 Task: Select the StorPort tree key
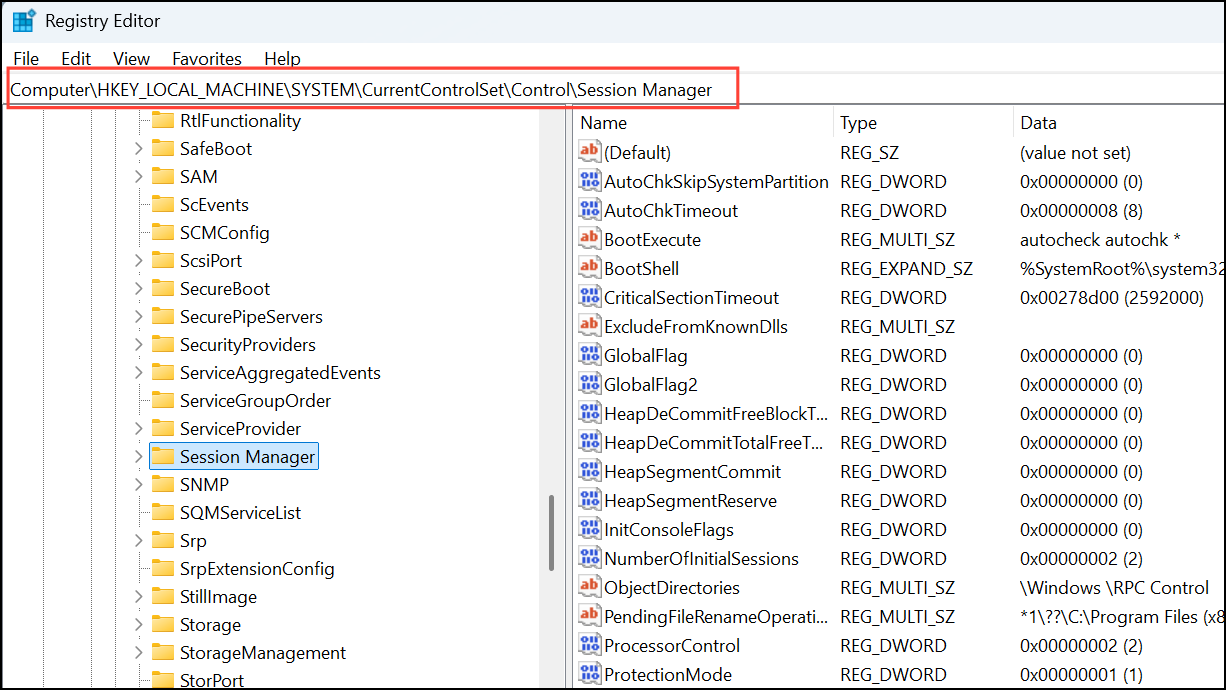click(x=212, y=681)
